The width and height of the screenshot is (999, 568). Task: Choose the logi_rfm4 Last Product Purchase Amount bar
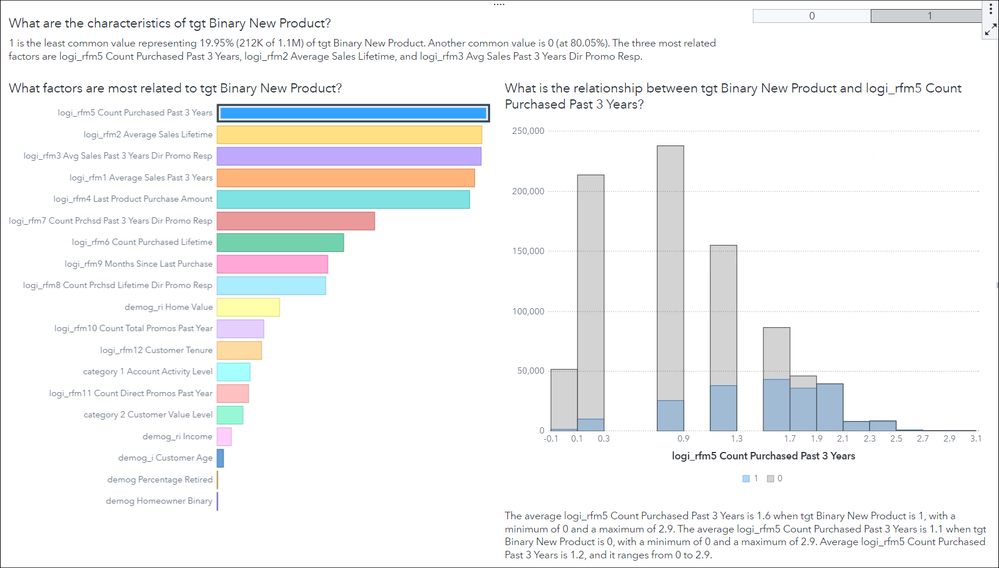(x=343, y=199)
